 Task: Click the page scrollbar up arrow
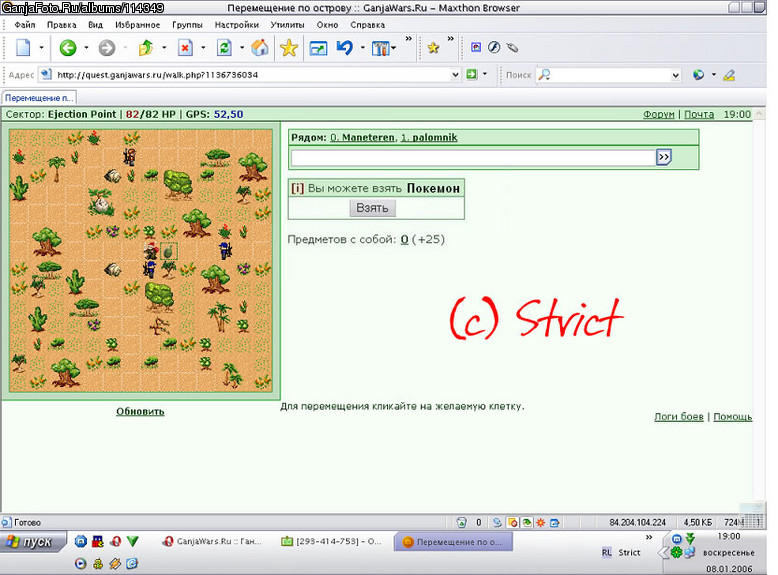point(759,114)
